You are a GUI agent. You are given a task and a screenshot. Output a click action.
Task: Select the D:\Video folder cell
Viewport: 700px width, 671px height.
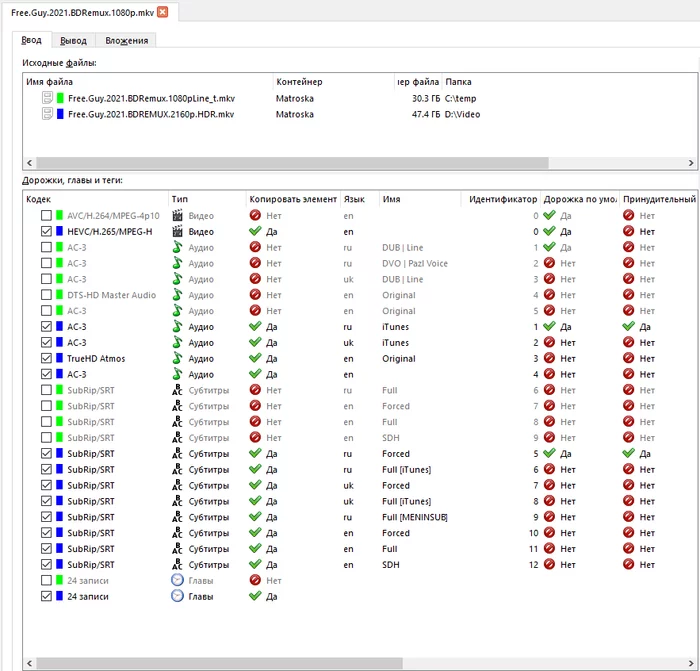pos(462,114)
